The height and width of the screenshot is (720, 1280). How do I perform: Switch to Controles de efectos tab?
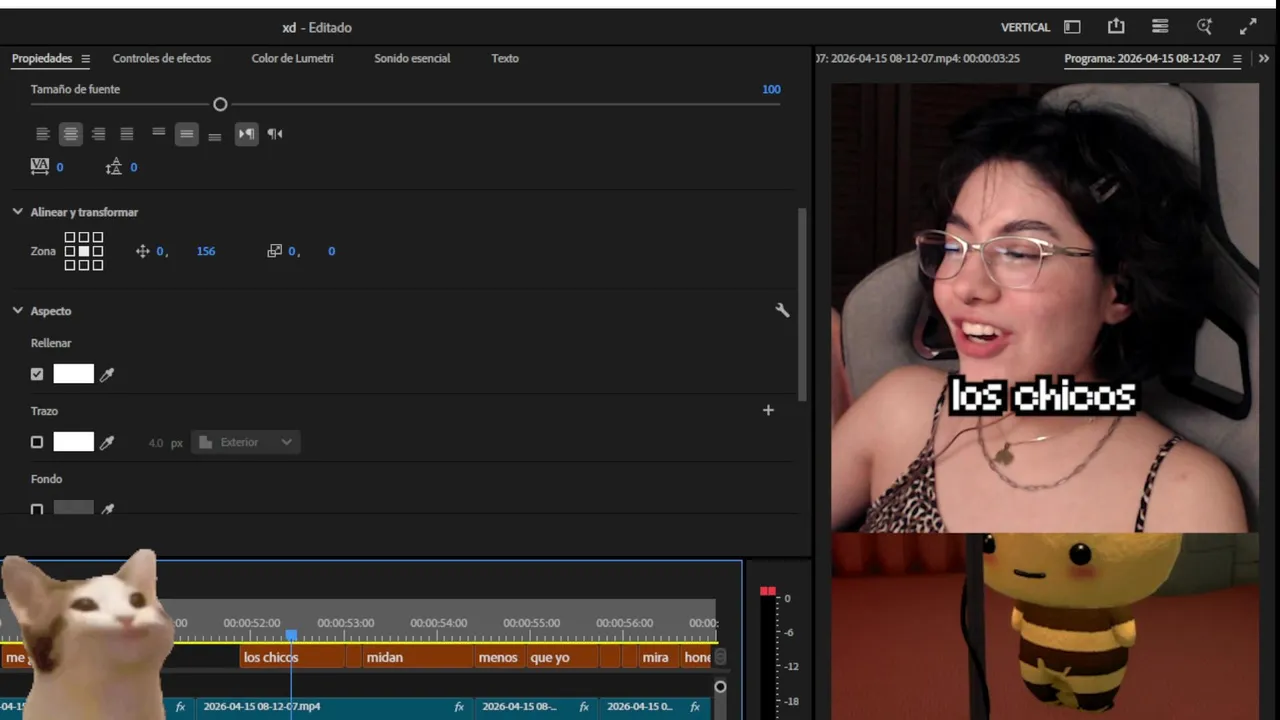tap(162, 59)
